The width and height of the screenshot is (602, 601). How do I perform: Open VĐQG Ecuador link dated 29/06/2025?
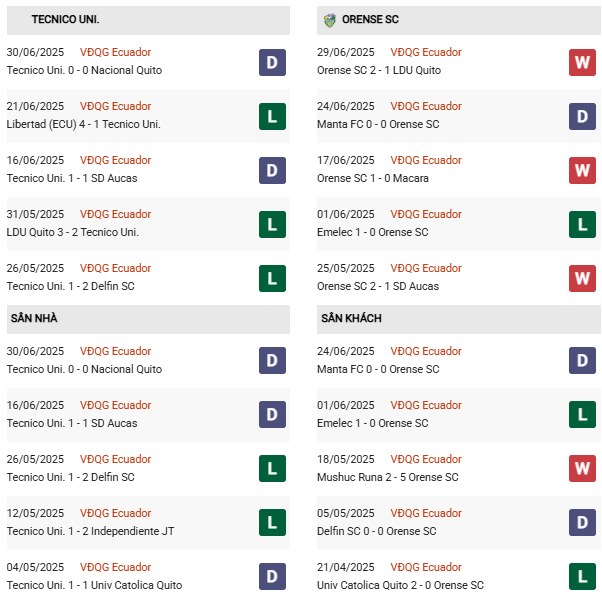[428, 52]
